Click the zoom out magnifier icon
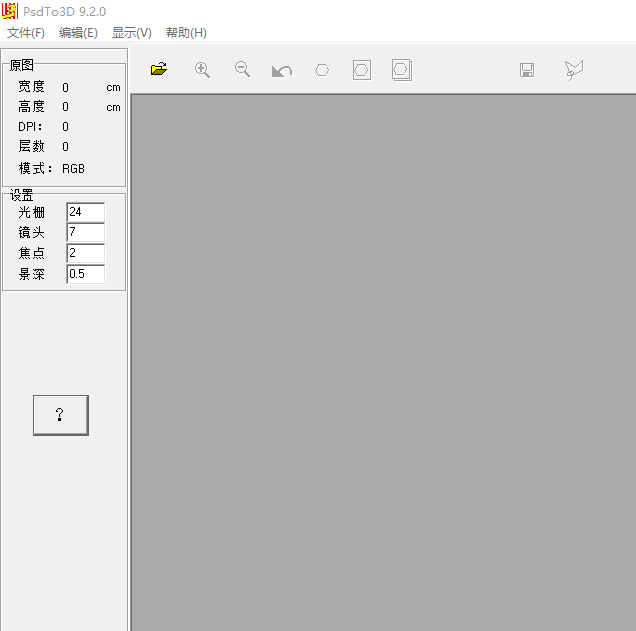This screenshot has height=631, width=636. tap(242, 69)
